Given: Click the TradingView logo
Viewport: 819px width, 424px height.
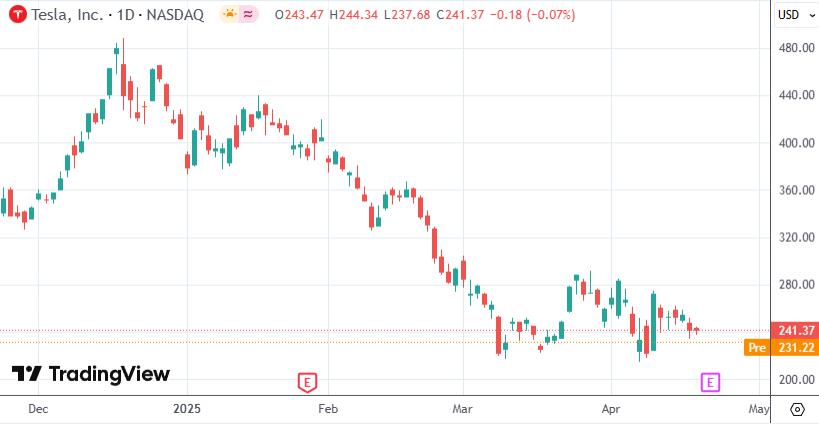Looking at the screenshot, I should (x=91, y=374).
